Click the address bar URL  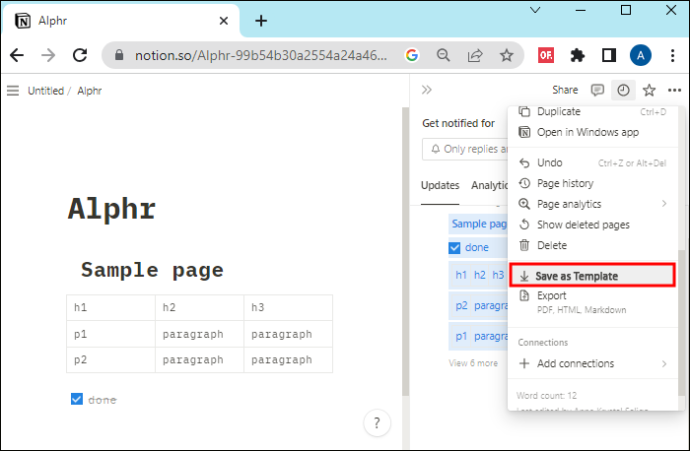(x=261, y=55)
